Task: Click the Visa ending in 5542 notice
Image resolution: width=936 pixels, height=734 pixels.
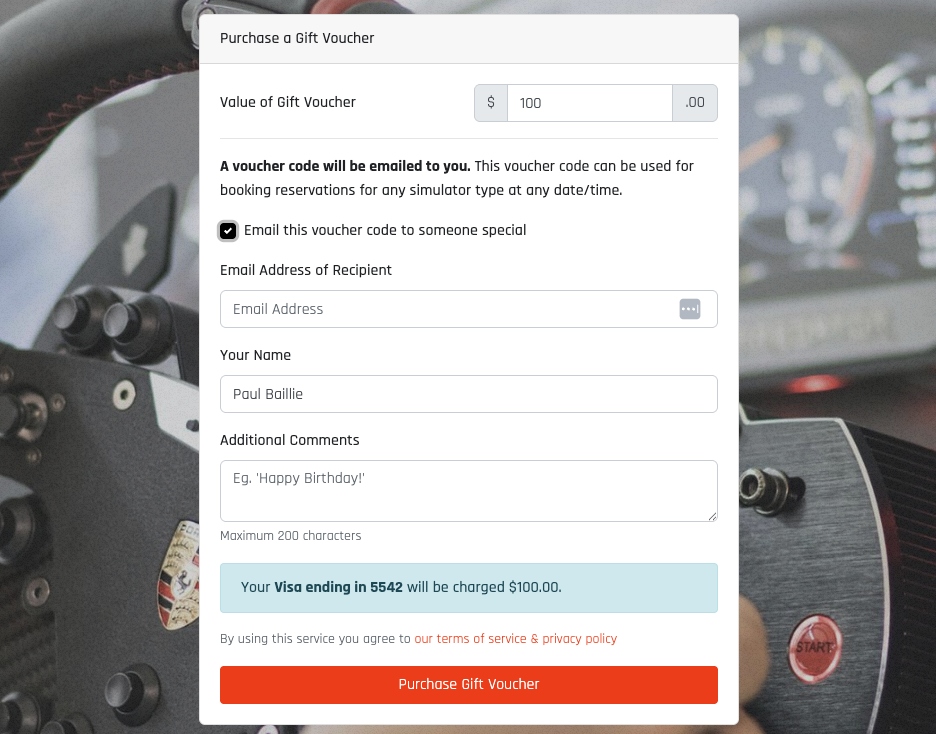Action: (469, 588)
